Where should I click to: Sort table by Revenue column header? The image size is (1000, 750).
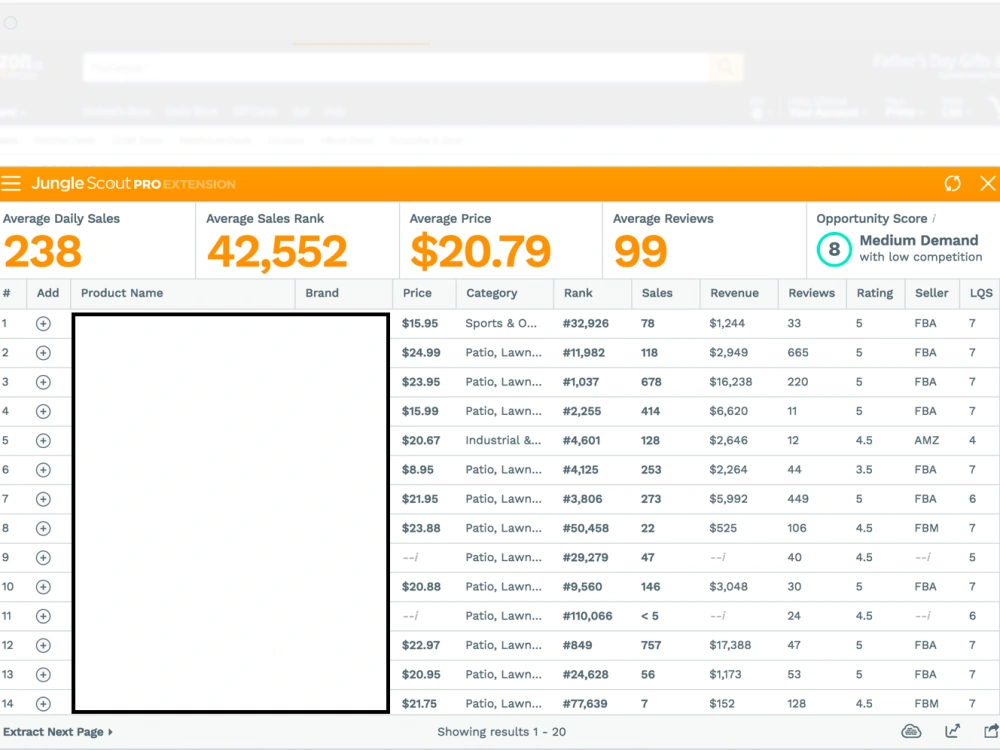coord(734,293)
